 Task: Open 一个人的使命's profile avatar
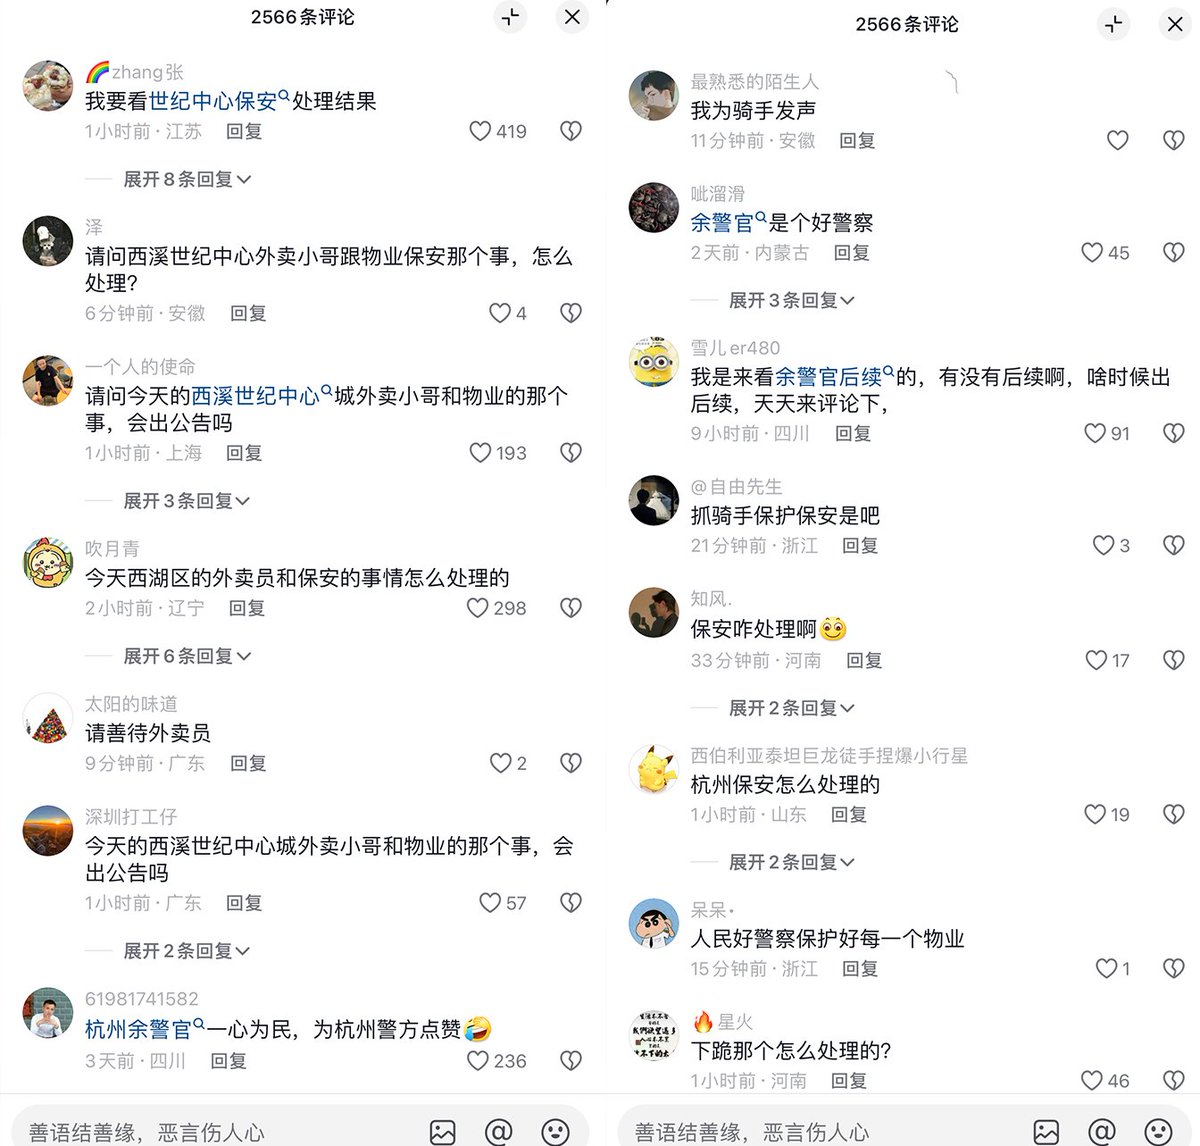point(48,380)
